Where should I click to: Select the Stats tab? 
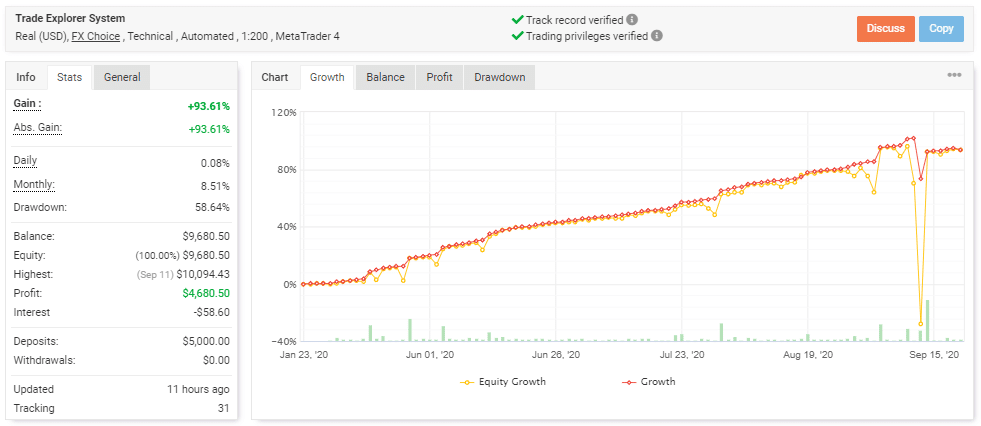pyautogui.click(x=69, y=78)
